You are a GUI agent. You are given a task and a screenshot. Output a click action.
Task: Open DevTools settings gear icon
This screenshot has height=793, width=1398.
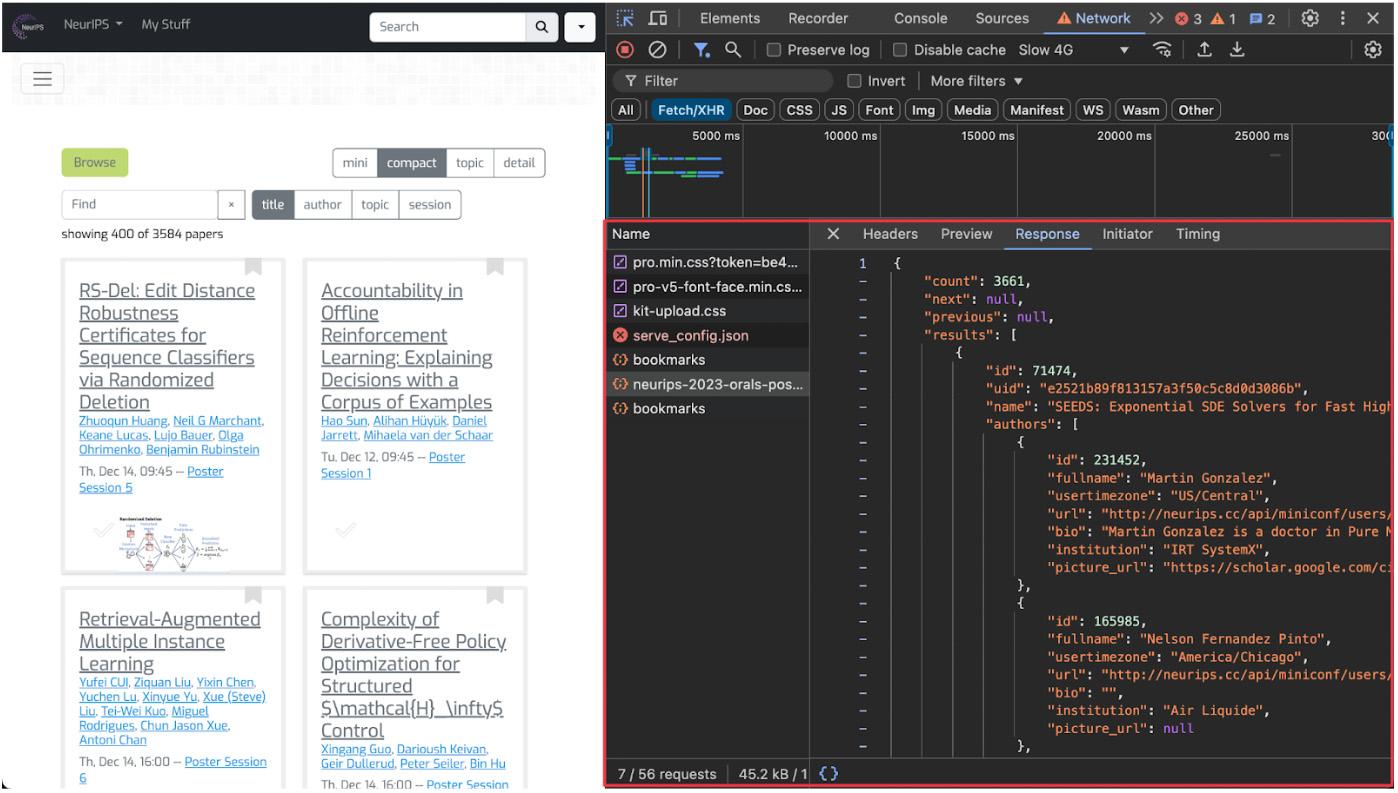pyautogui.click(x=1312, y=18)
